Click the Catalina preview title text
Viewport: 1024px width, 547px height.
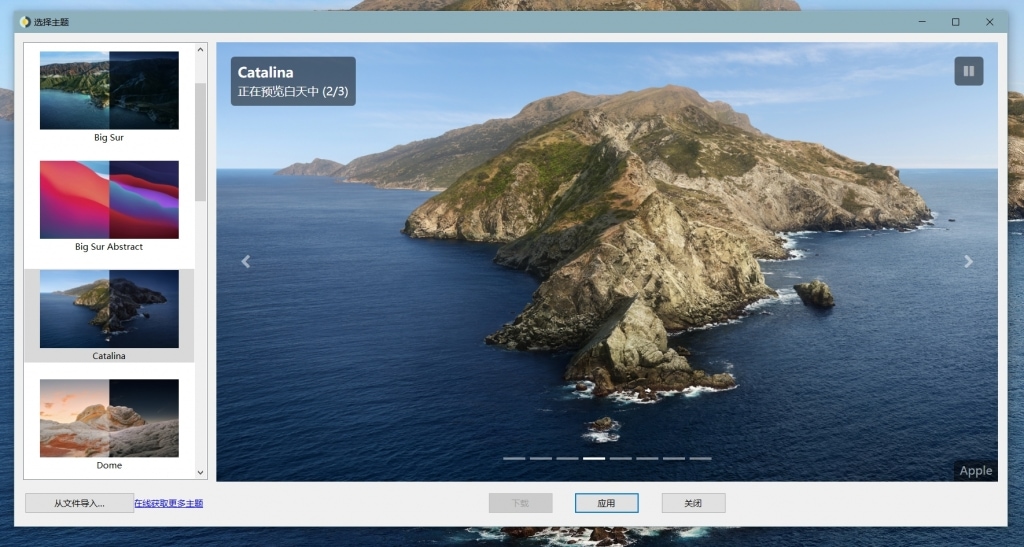265,72
